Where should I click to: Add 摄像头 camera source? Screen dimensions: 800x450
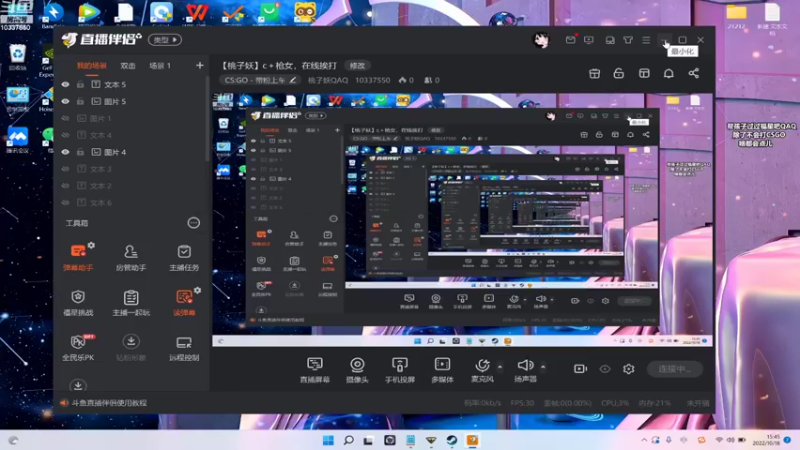[357, 370]
